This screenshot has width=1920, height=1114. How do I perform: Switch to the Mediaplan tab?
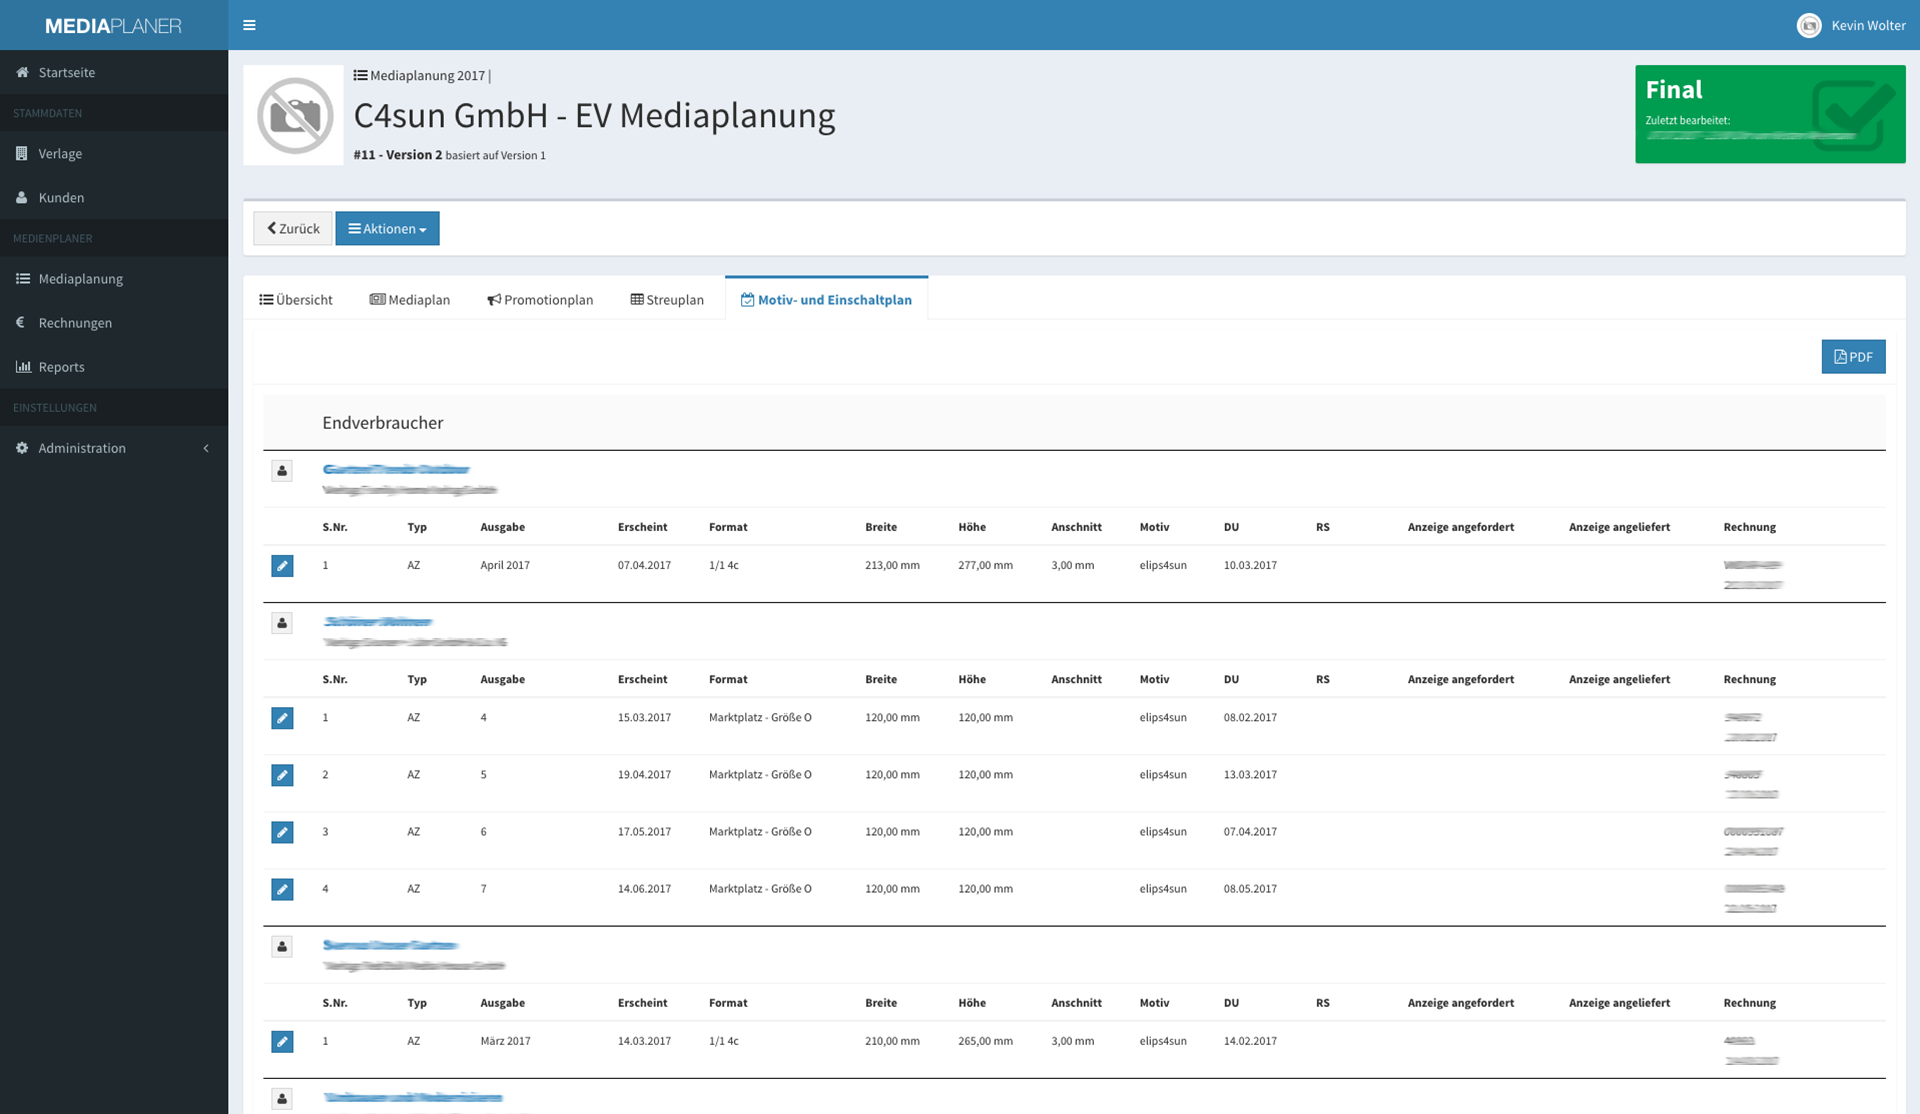pyautogui.click(x=410, y=299)
